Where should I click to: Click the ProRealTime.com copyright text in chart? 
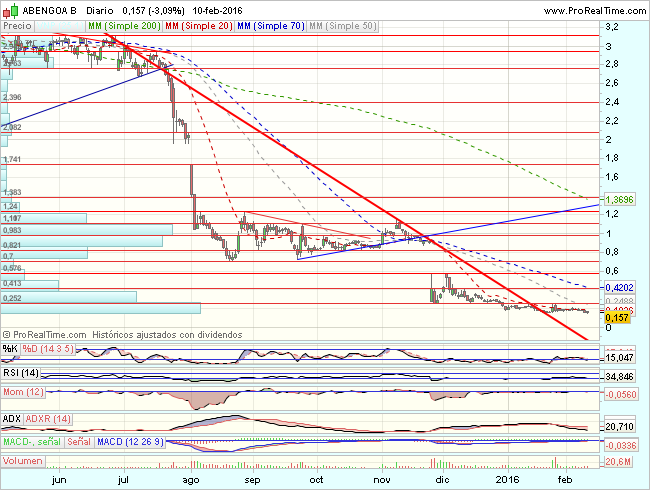coord(44,335)
